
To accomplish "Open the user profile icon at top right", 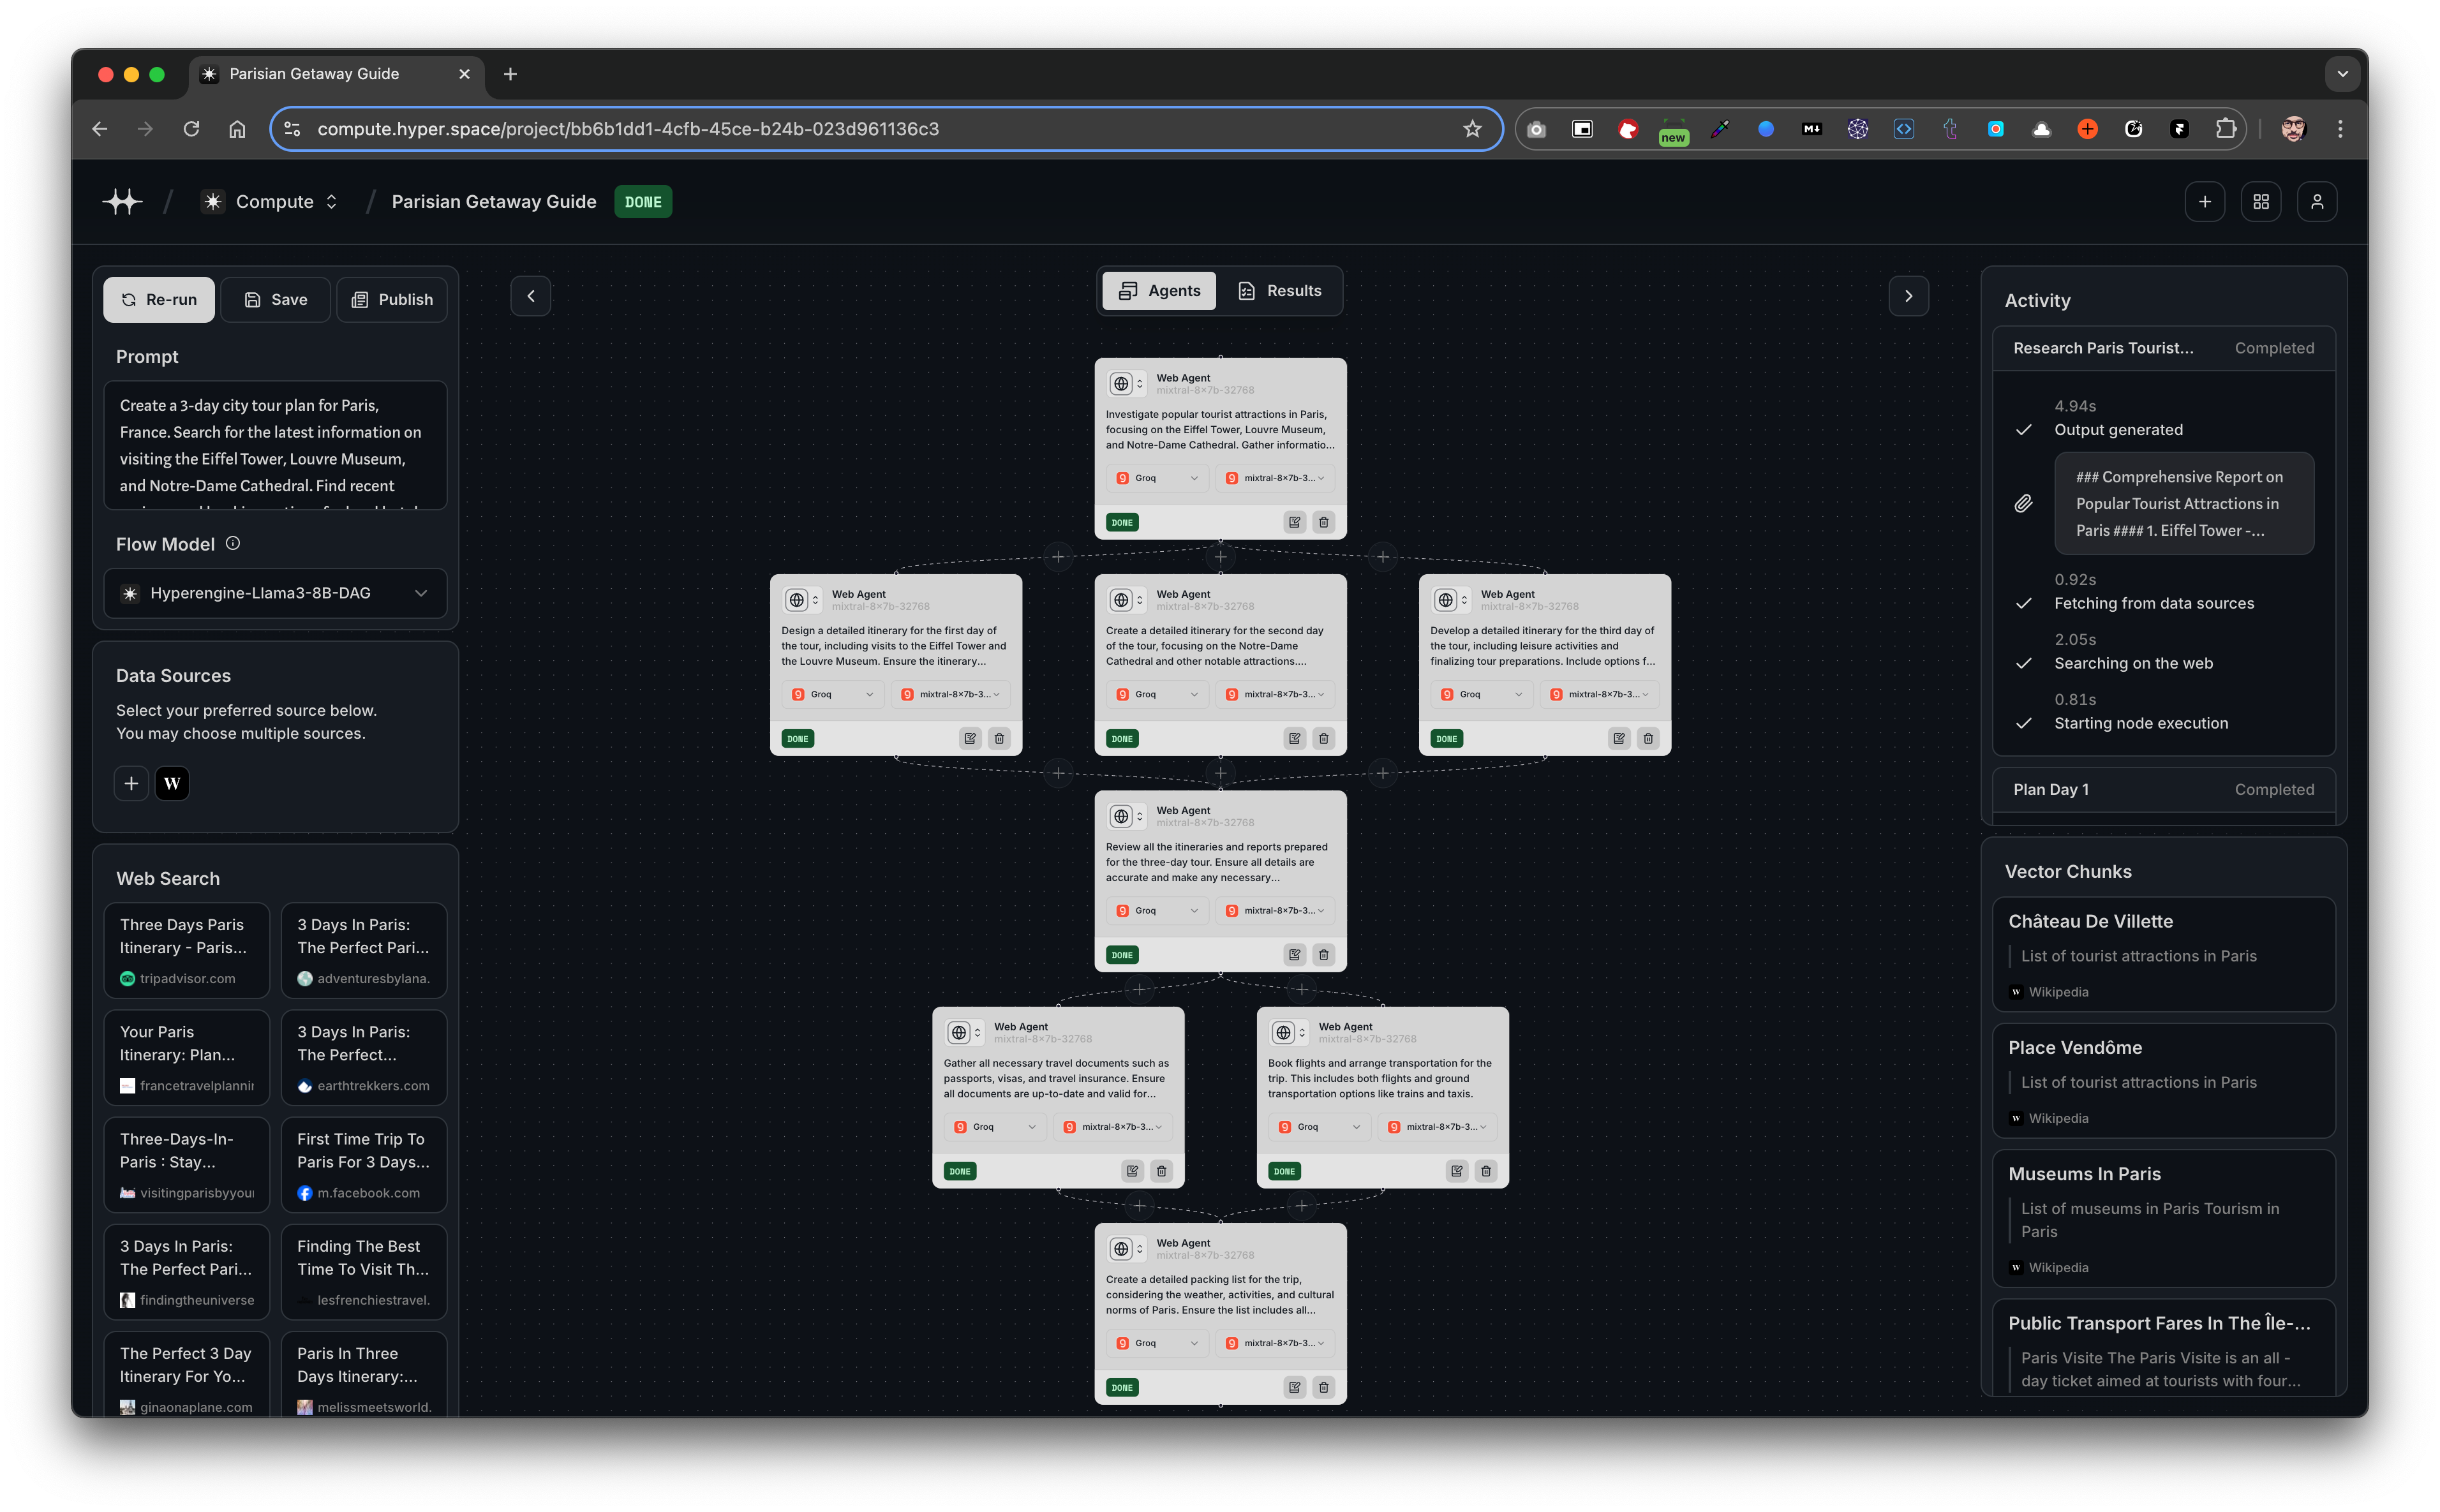I will click(x=2318, y=201).
